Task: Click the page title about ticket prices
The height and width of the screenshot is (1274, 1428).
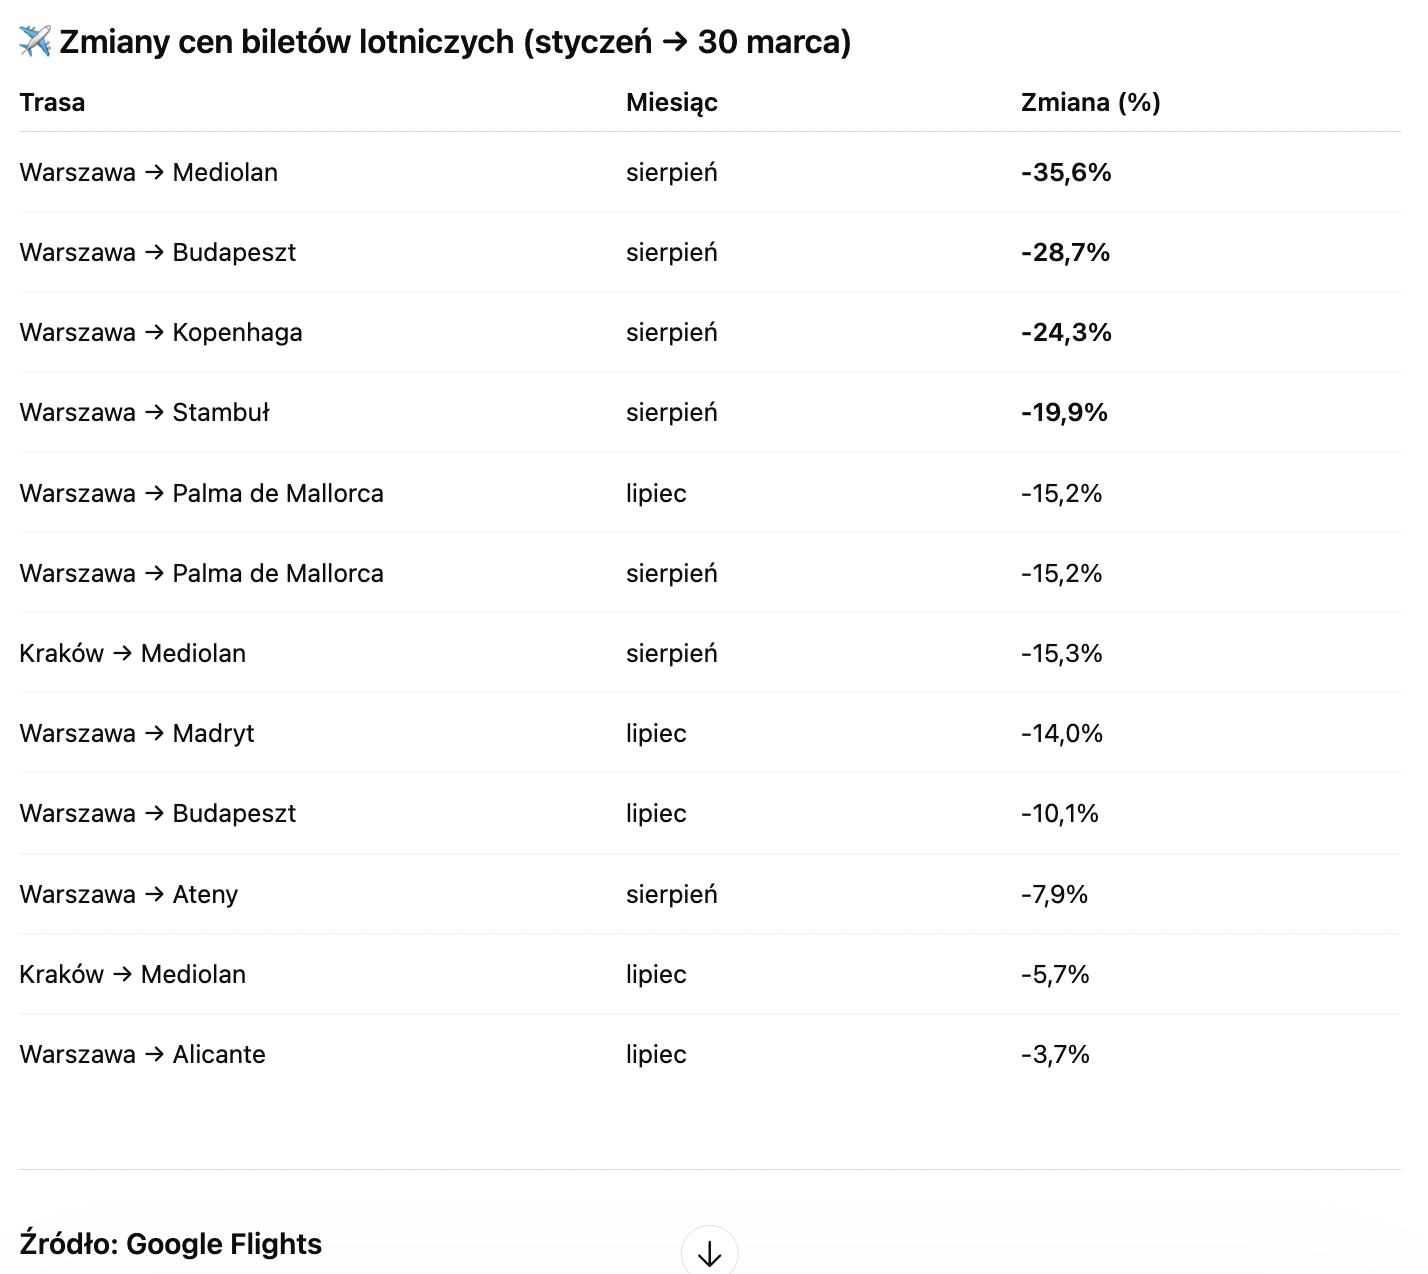Action: pyautogui.click(x=455, y=42)
